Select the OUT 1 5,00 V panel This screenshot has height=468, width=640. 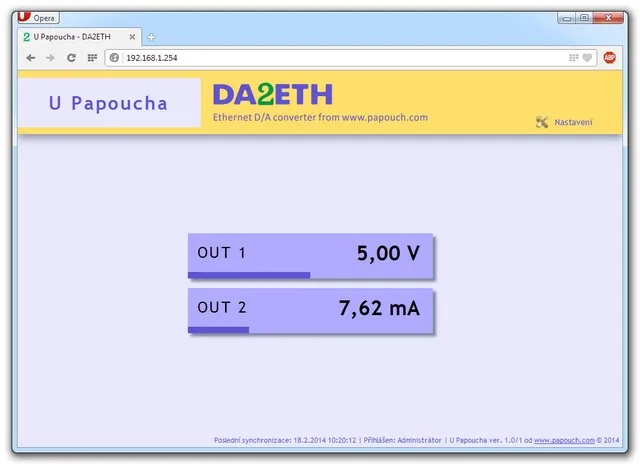[310, 256]
